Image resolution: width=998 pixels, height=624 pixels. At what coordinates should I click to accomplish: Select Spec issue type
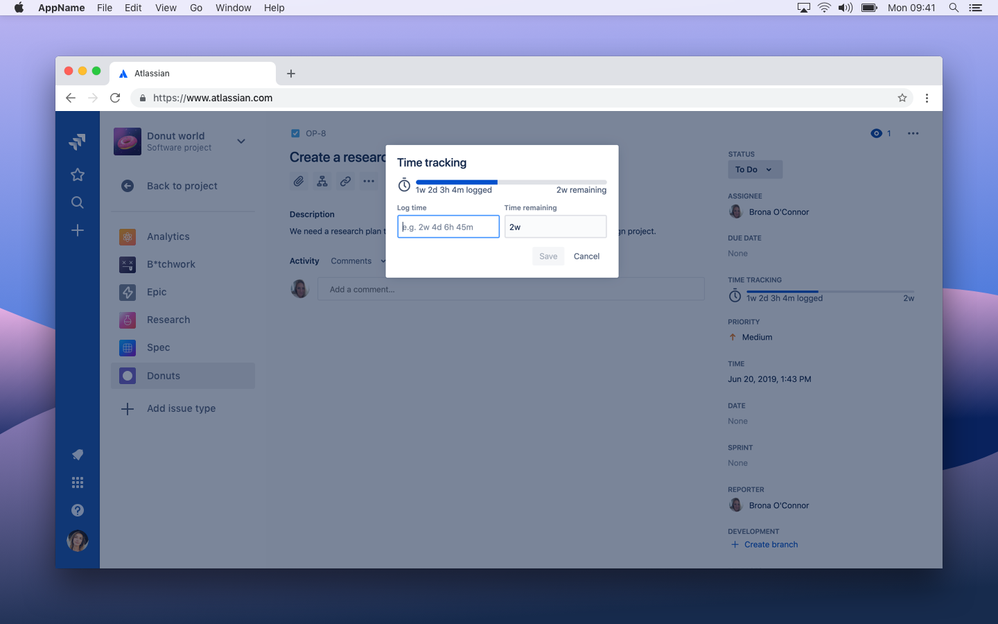(183, 348)
